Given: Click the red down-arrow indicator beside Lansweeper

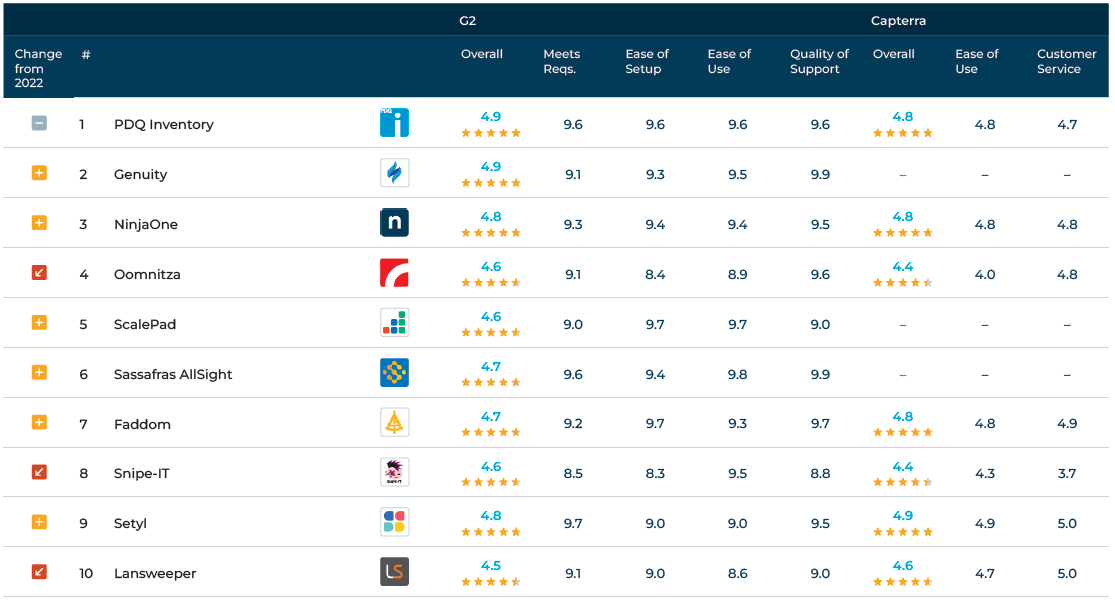Looking at the screenshot, I should (39, 572).
